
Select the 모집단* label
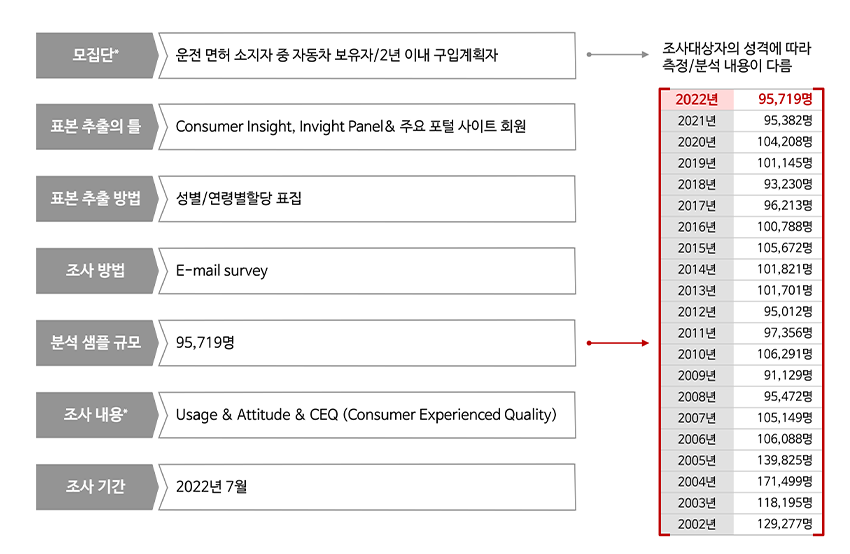coord(95,55)
